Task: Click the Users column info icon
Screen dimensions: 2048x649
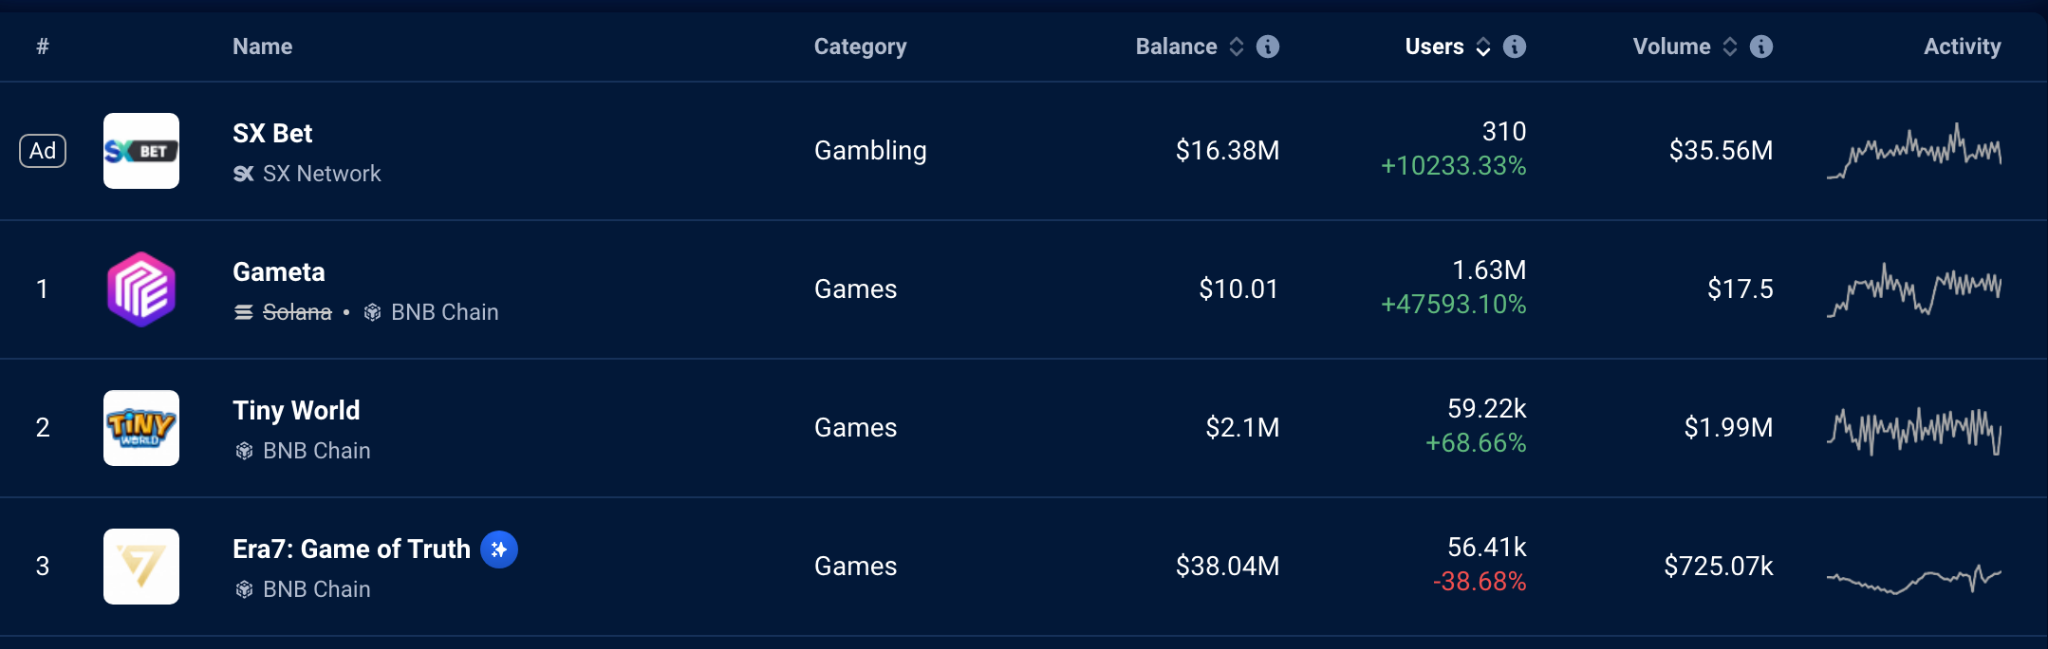Action: pyautogui.click(x=1515, y=46)
